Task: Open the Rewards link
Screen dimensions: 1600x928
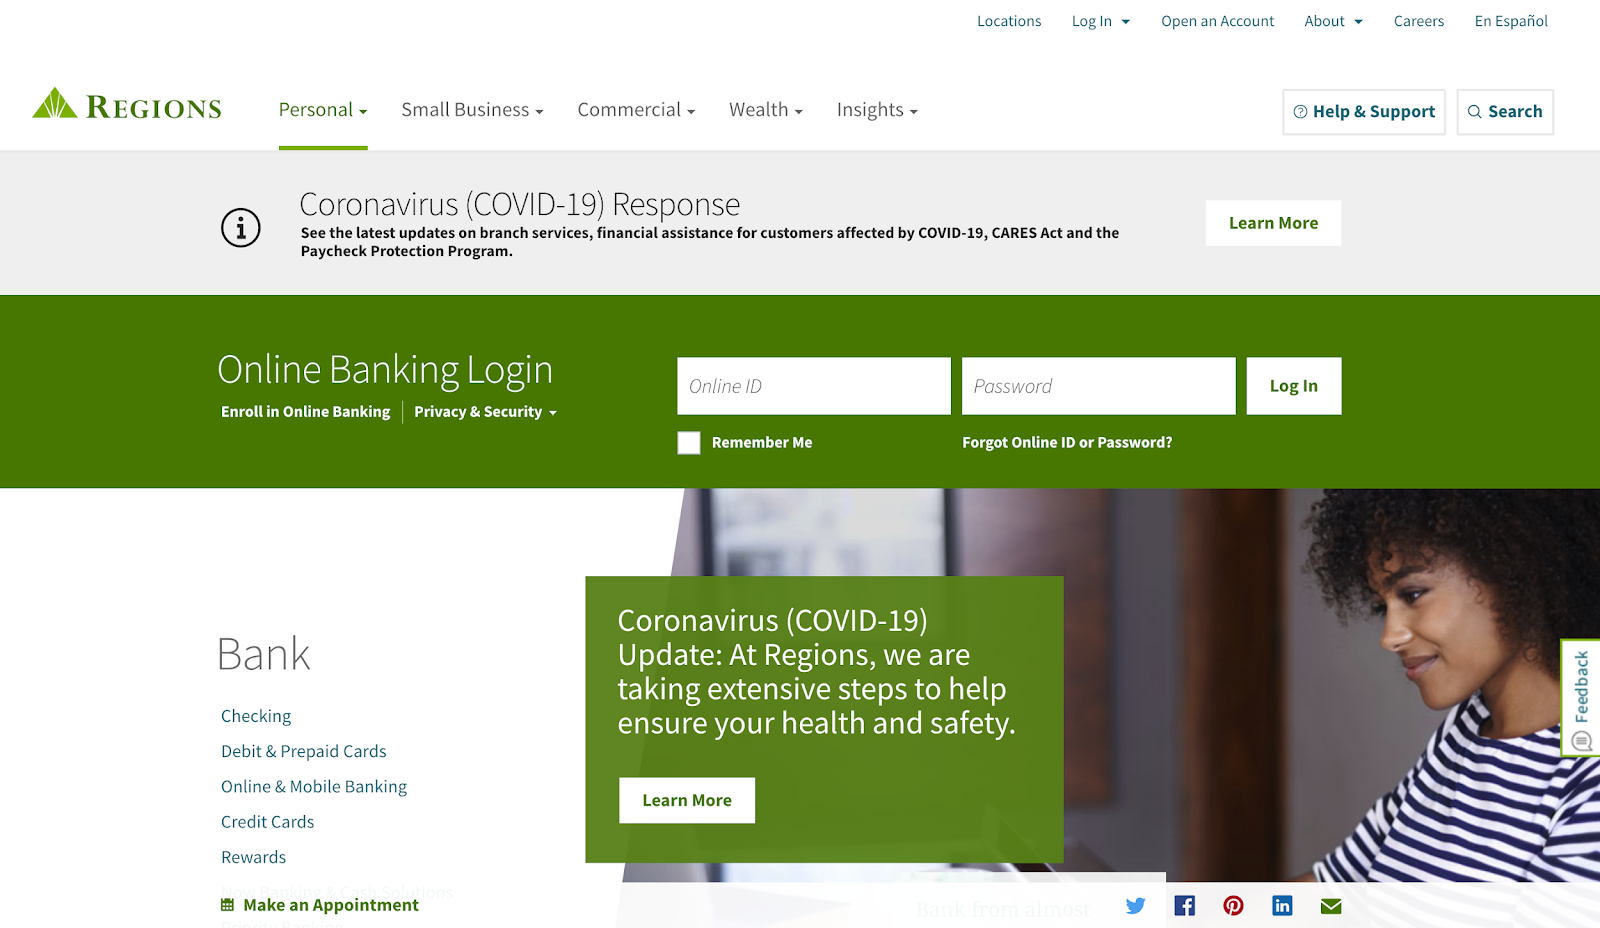Action: tap(254, 857)
